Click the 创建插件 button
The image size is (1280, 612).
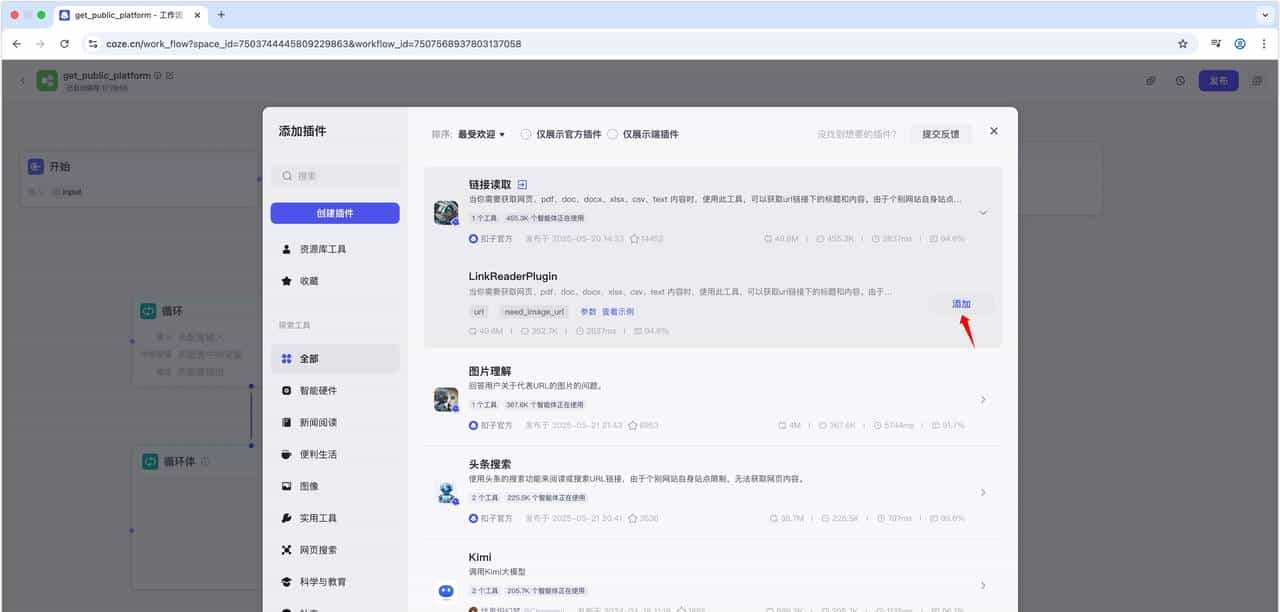point(333,213)
